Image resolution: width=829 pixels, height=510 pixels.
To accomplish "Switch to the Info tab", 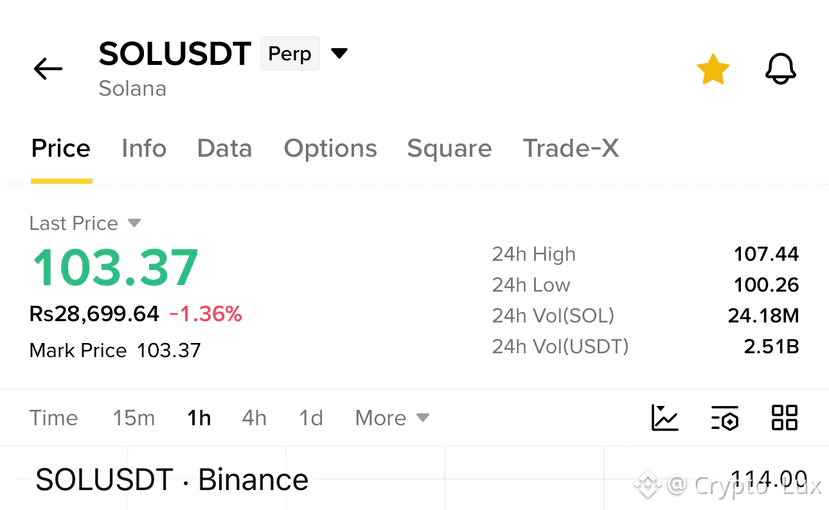I will [x=144, y=149].
